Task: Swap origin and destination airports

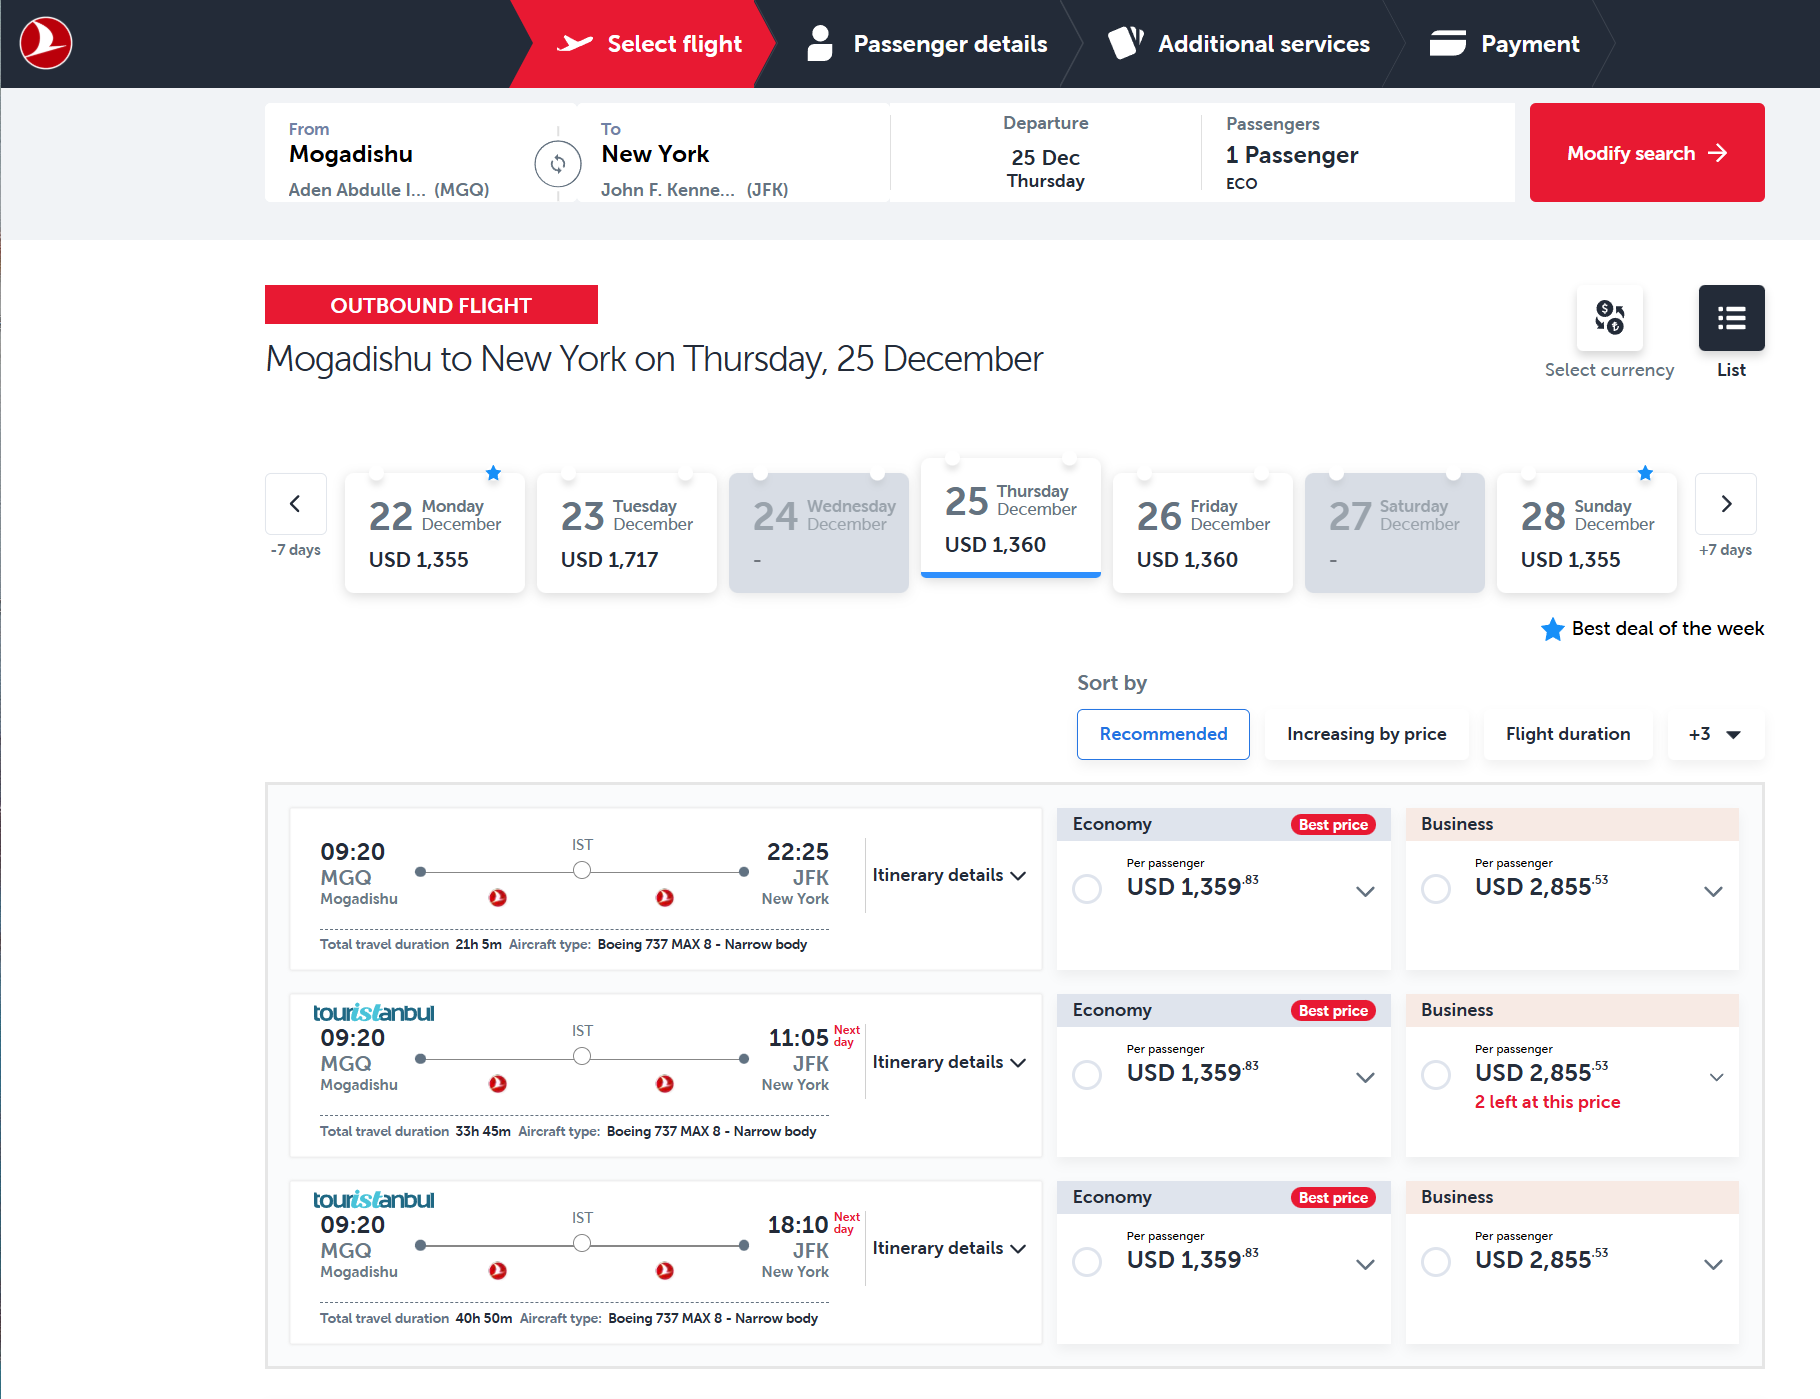Action: tap(557, 163)
